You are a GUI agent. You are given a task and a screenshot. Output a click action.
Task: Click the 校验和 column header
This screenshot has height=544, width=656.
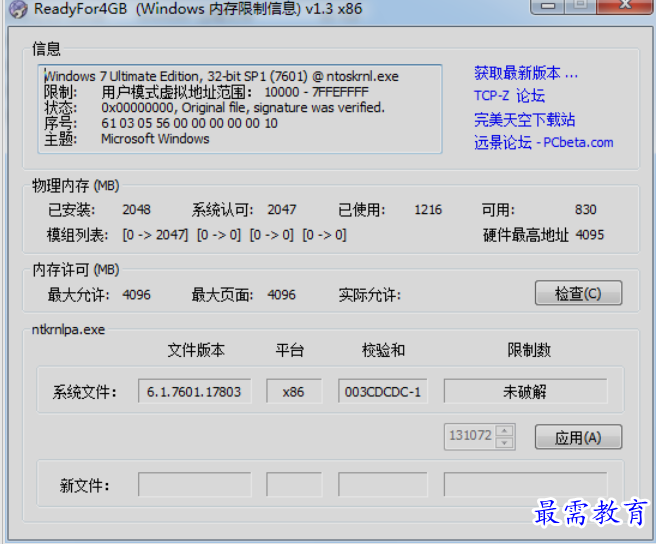tap(383, 350)
